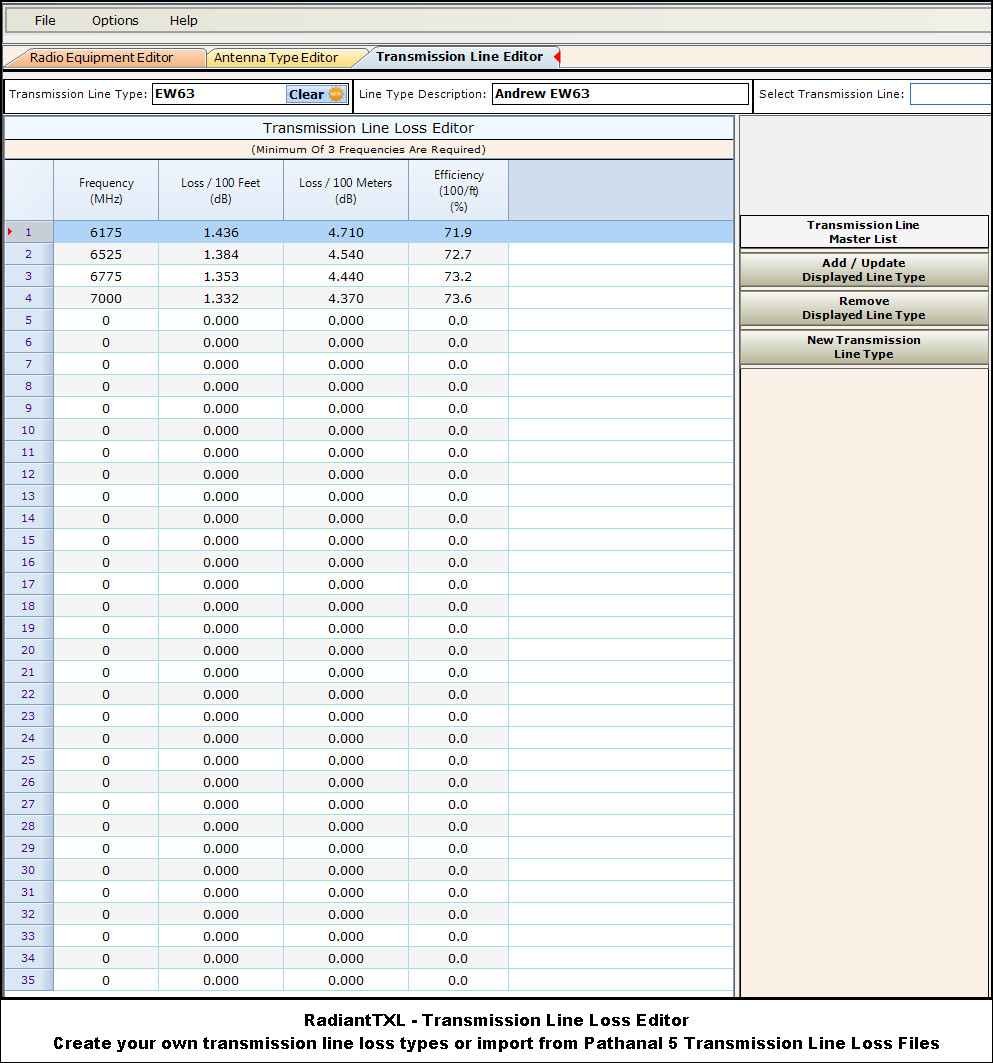993x1063 pixels.
Task: Open the Select Transmission Line dropdown
Action: pyautogui.click(x=950, y=95)
